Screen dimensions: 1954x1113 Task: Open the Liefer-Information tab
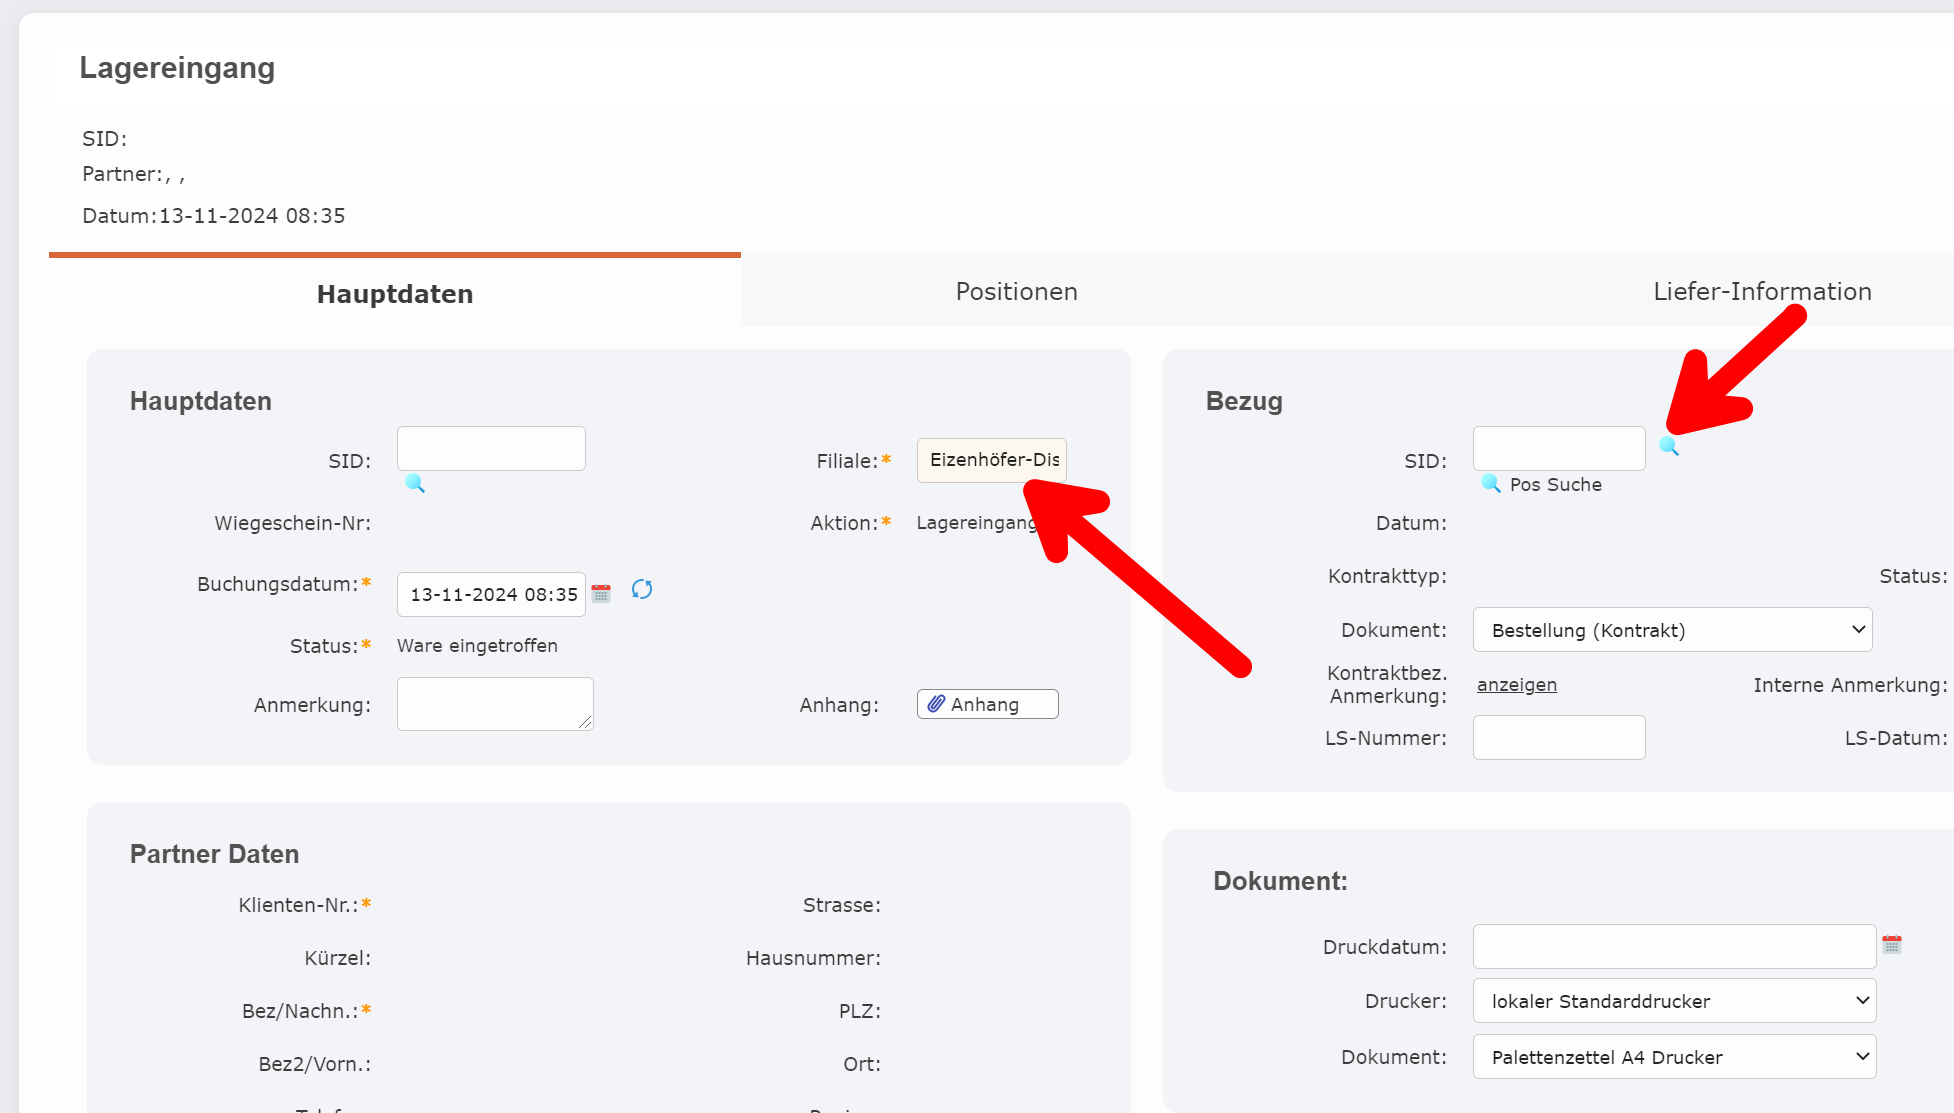[1762, 291]
